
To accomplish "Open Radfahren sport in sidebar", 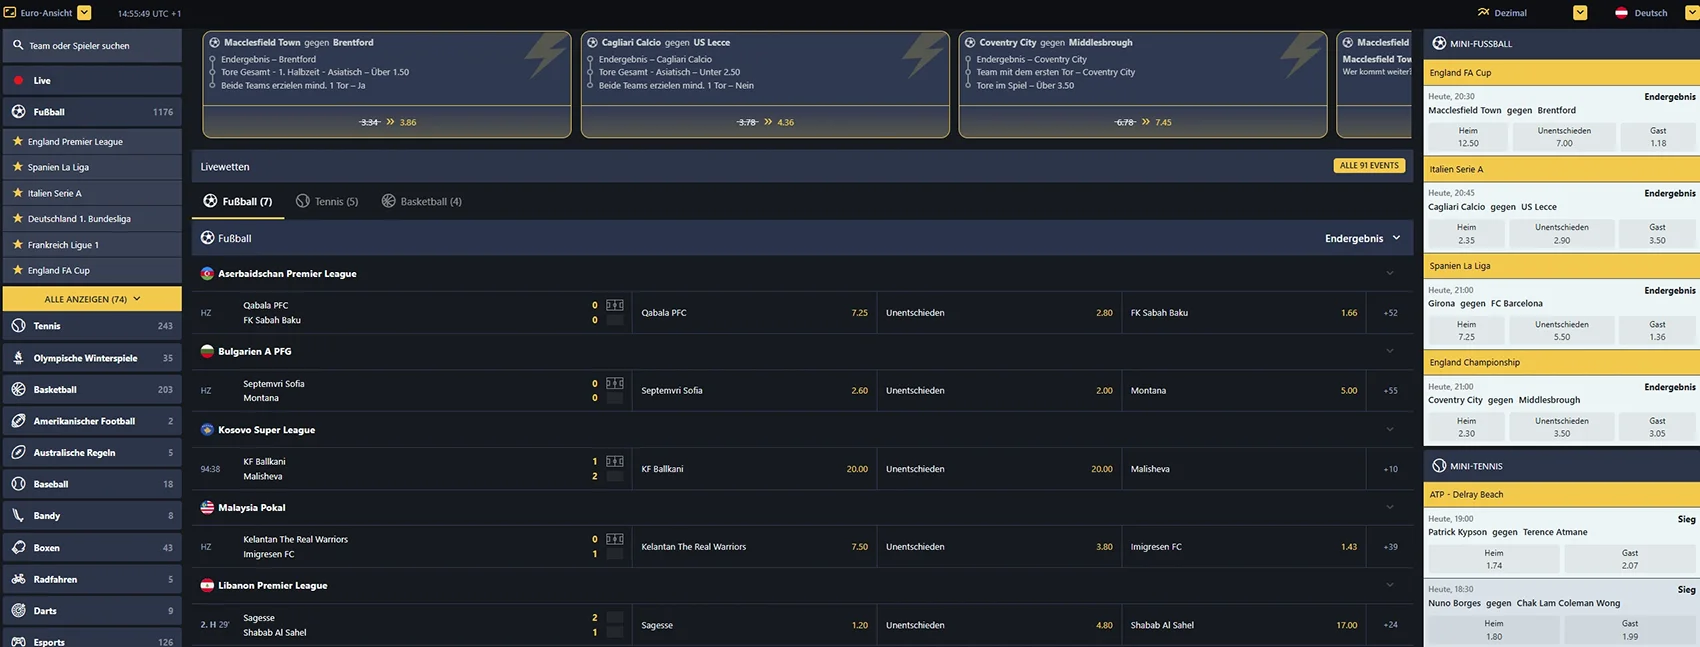I will pos(92,579).
